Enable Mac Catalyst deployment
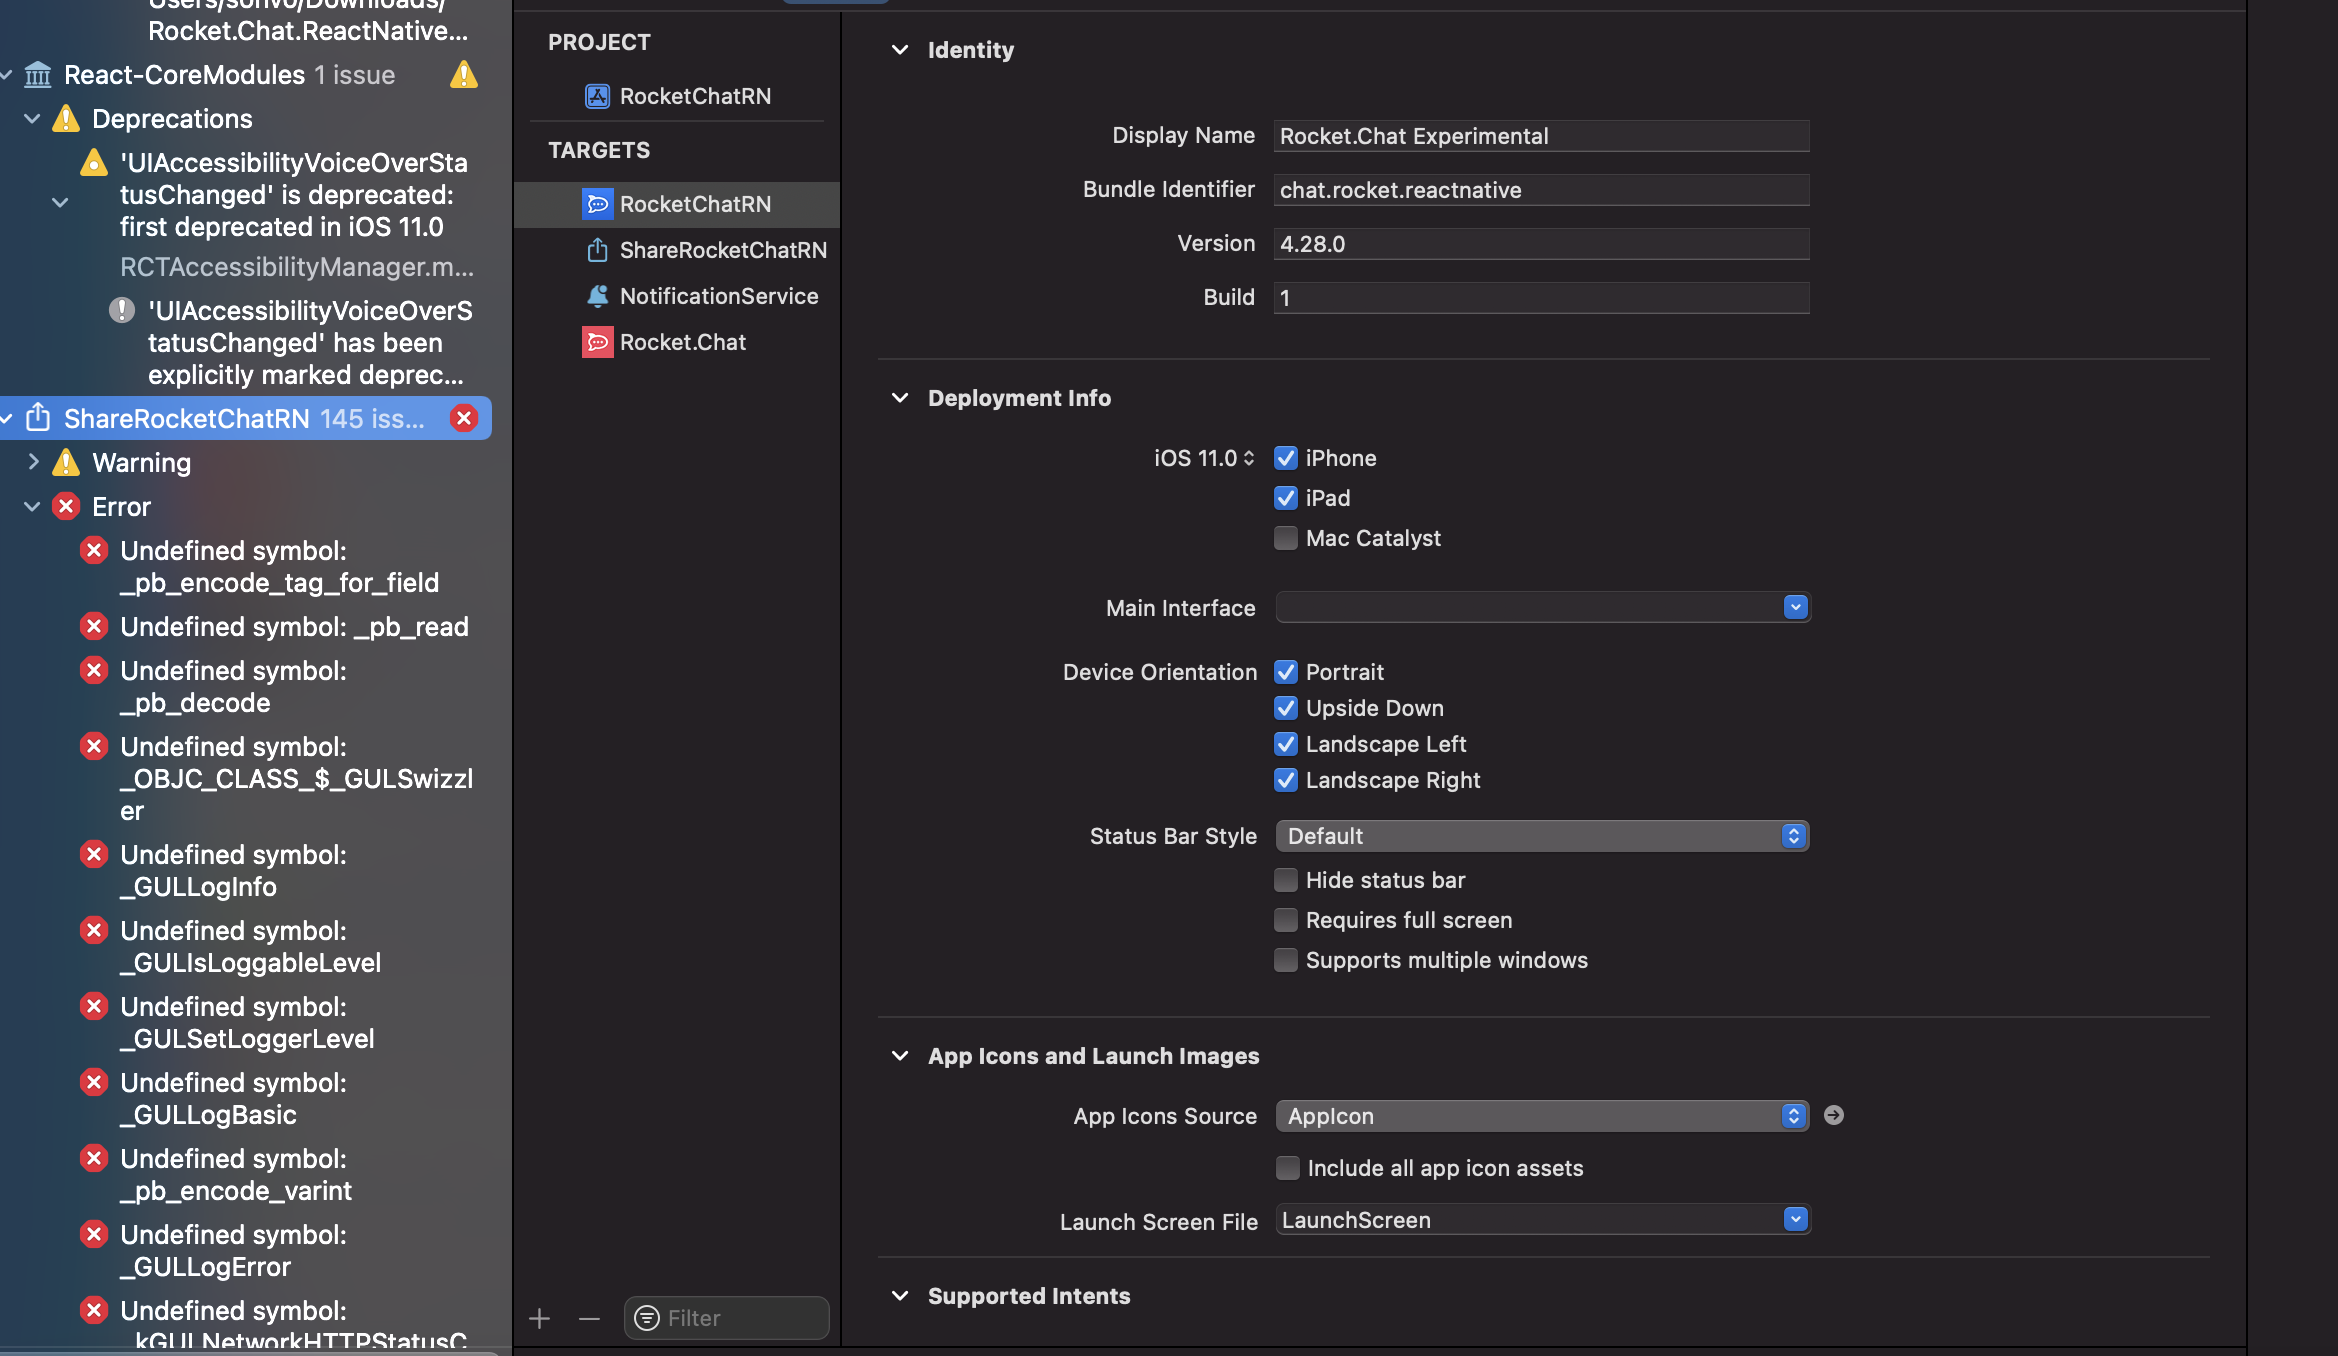This screenshot has width=2338, height=1356. [x=1287, y=538]
